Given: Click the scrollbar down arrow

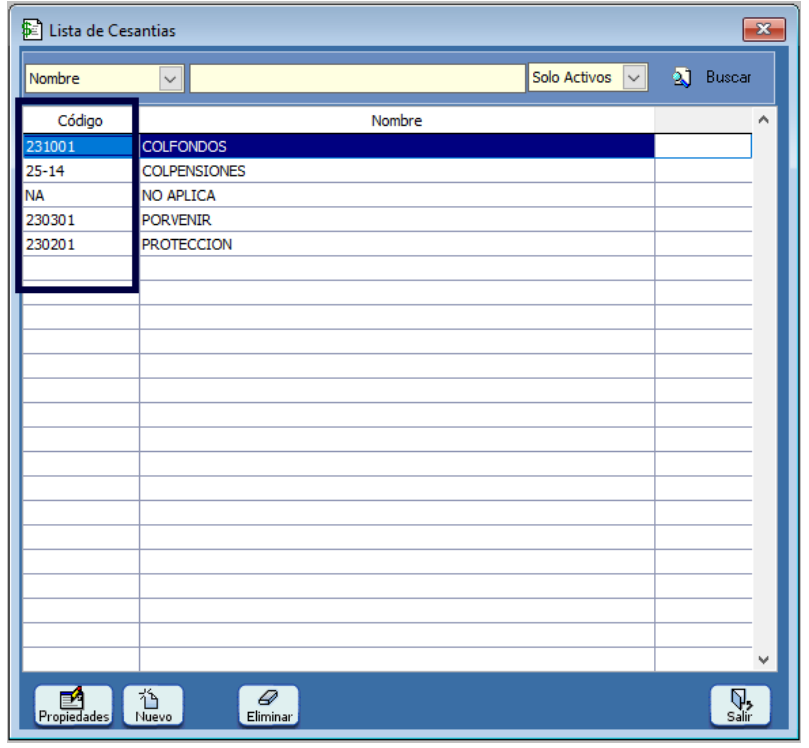Looking at the screenshot, I should point(764,659).
